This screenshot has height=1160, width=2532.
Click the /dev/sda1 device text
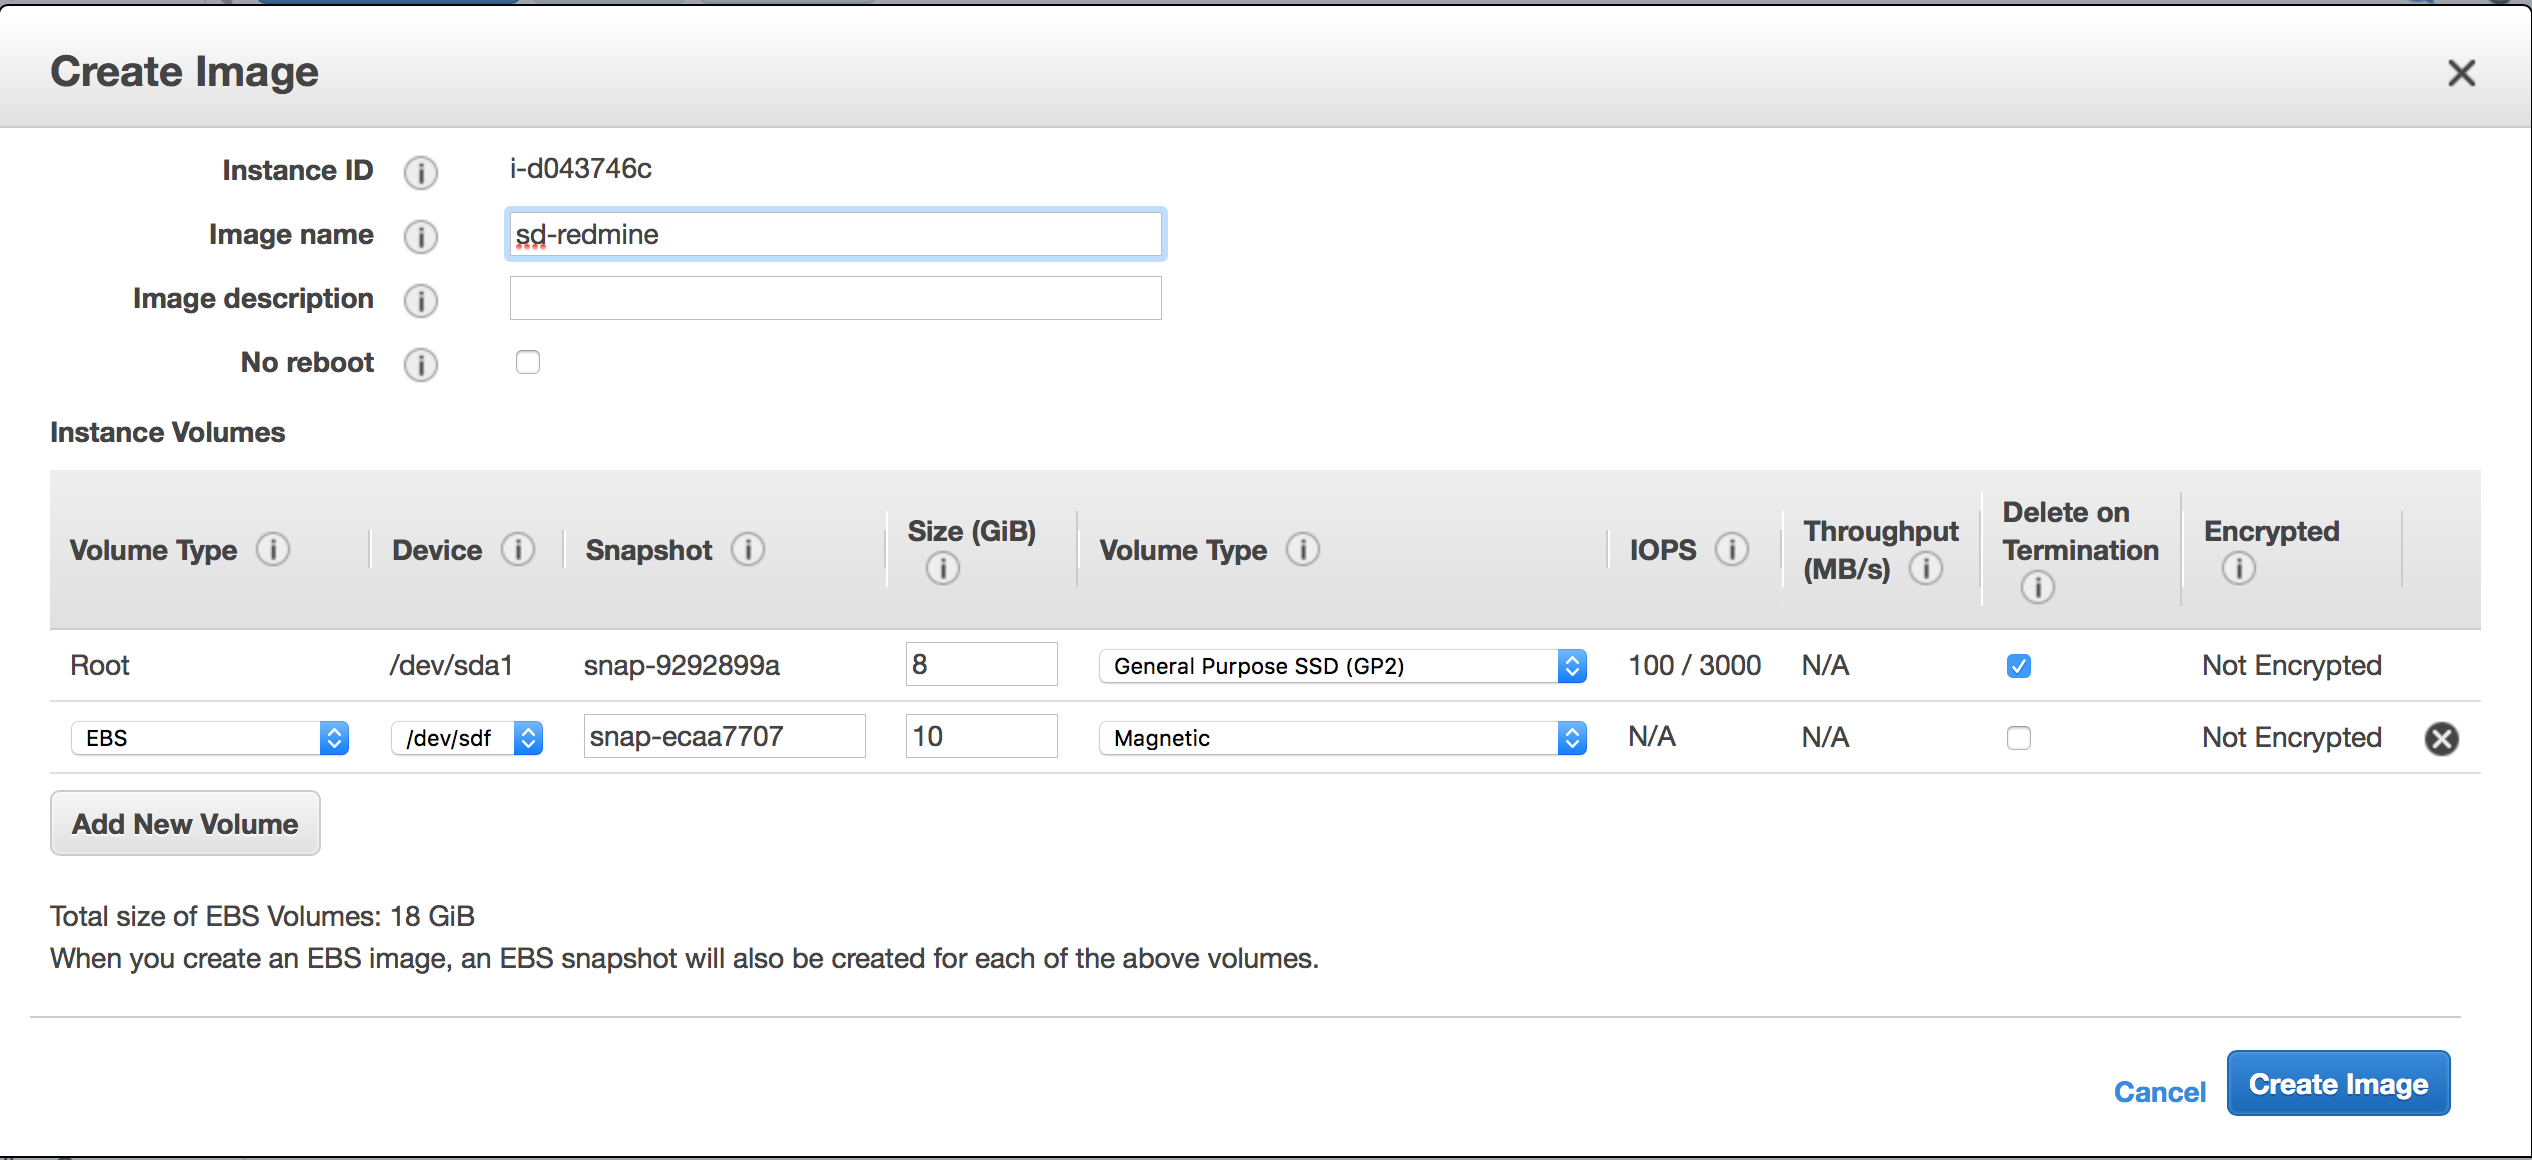(451, 665)
